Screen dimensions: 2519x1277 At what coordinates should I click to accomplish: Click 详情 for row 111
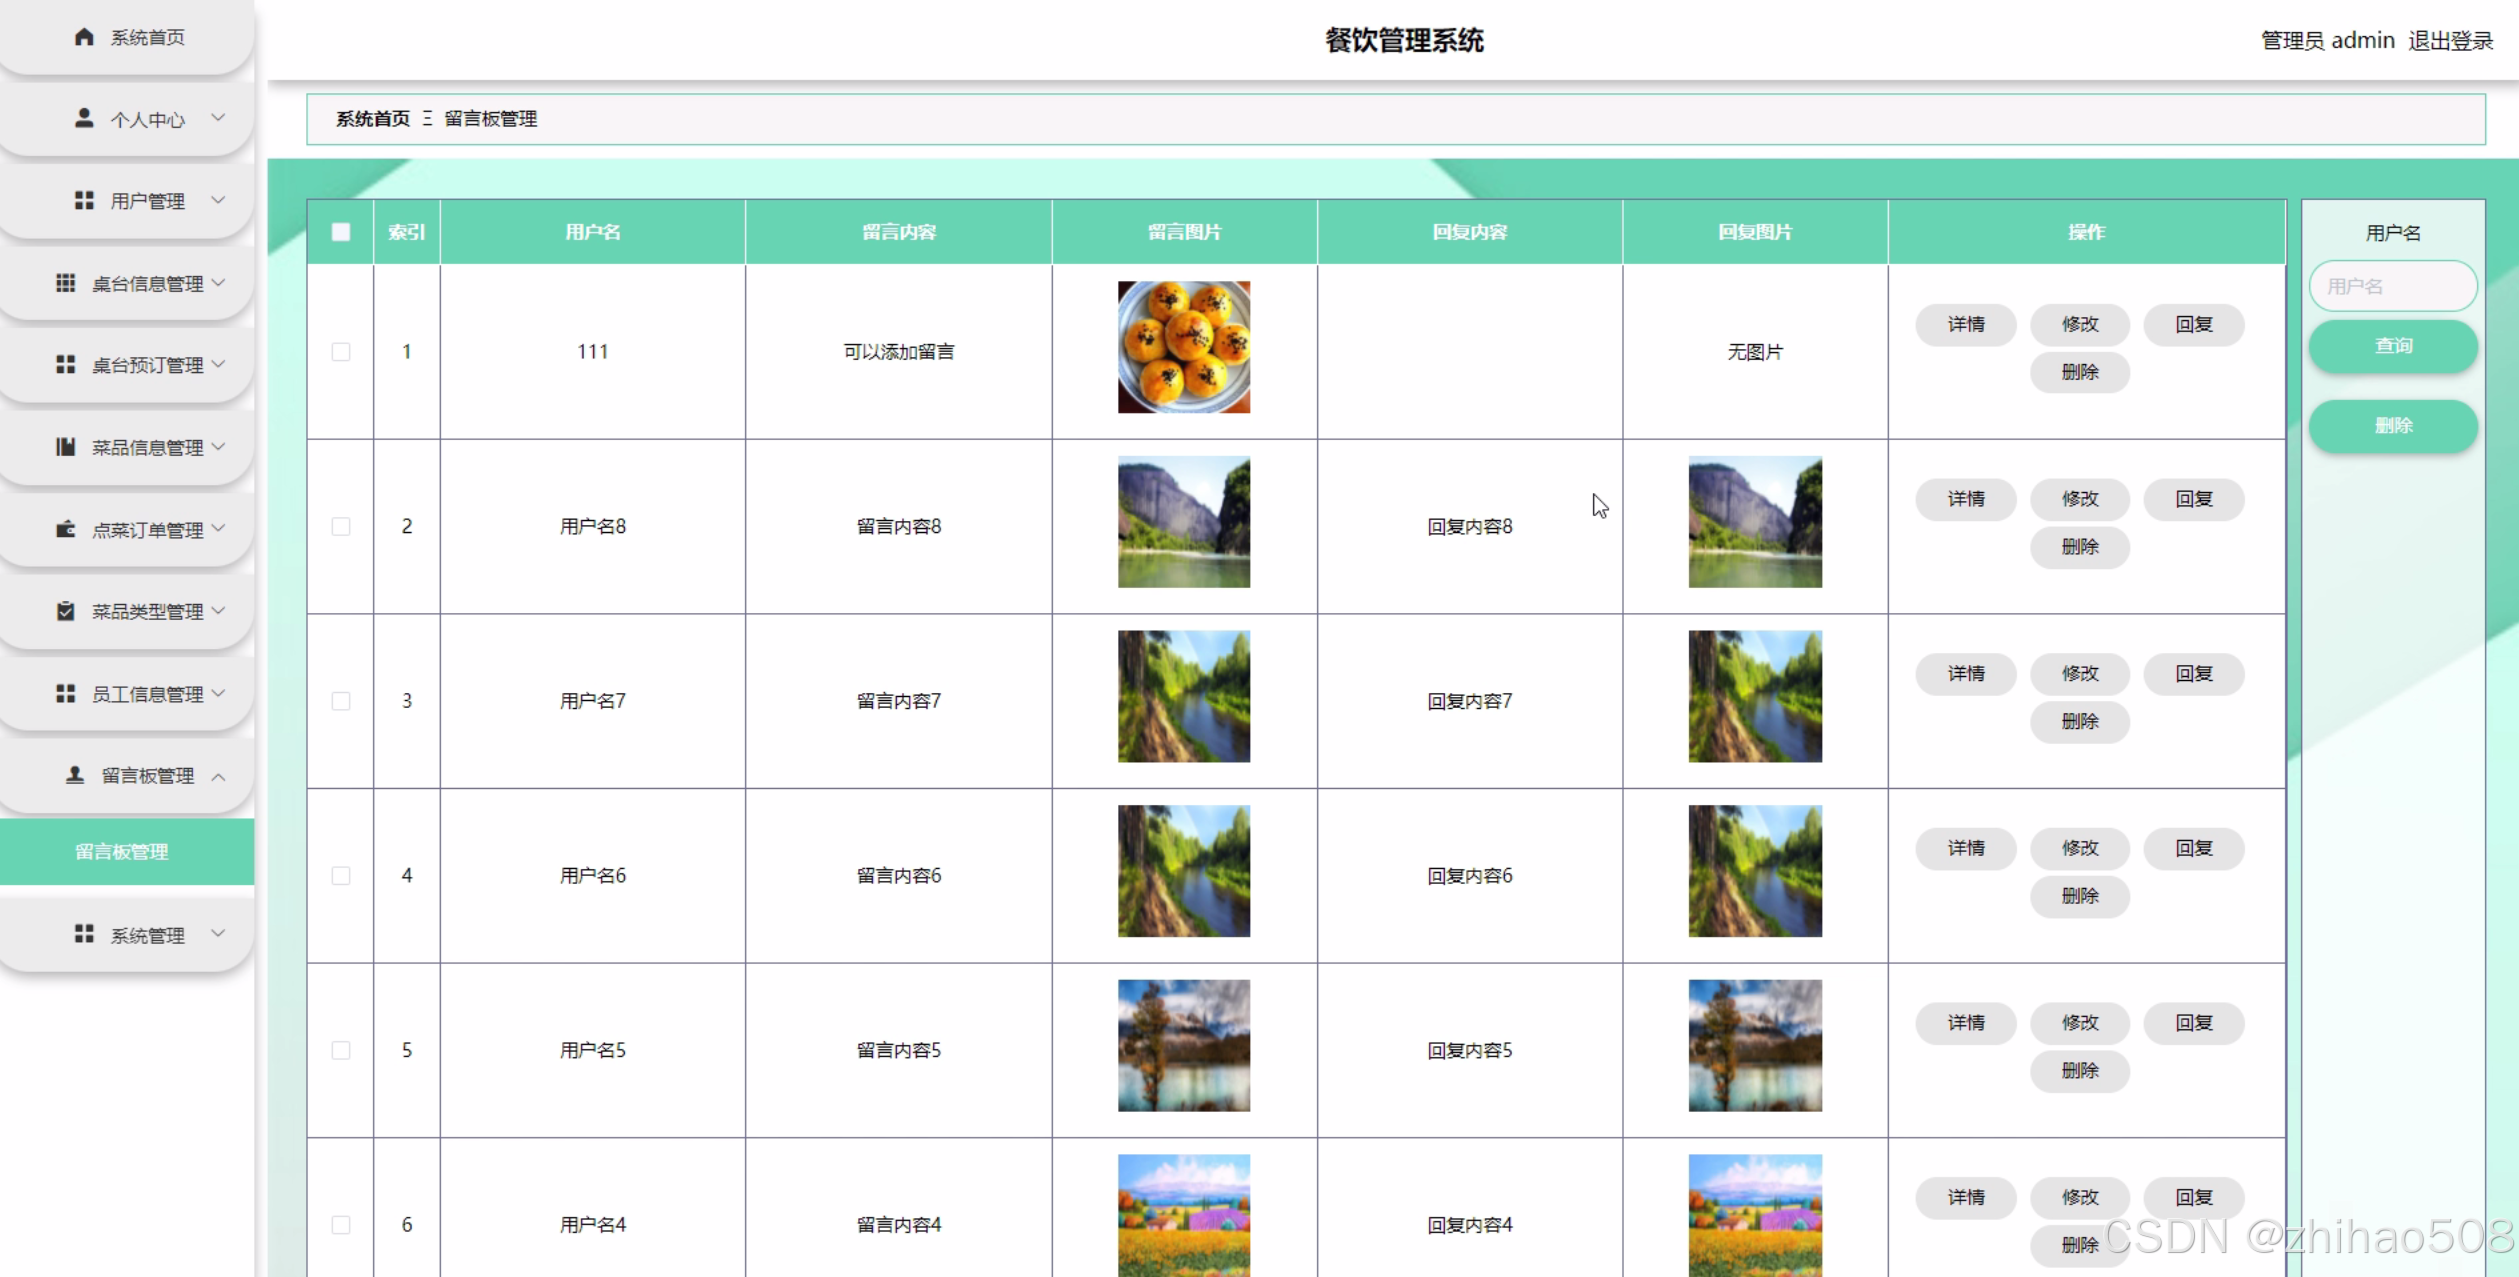click(1966, 325)
